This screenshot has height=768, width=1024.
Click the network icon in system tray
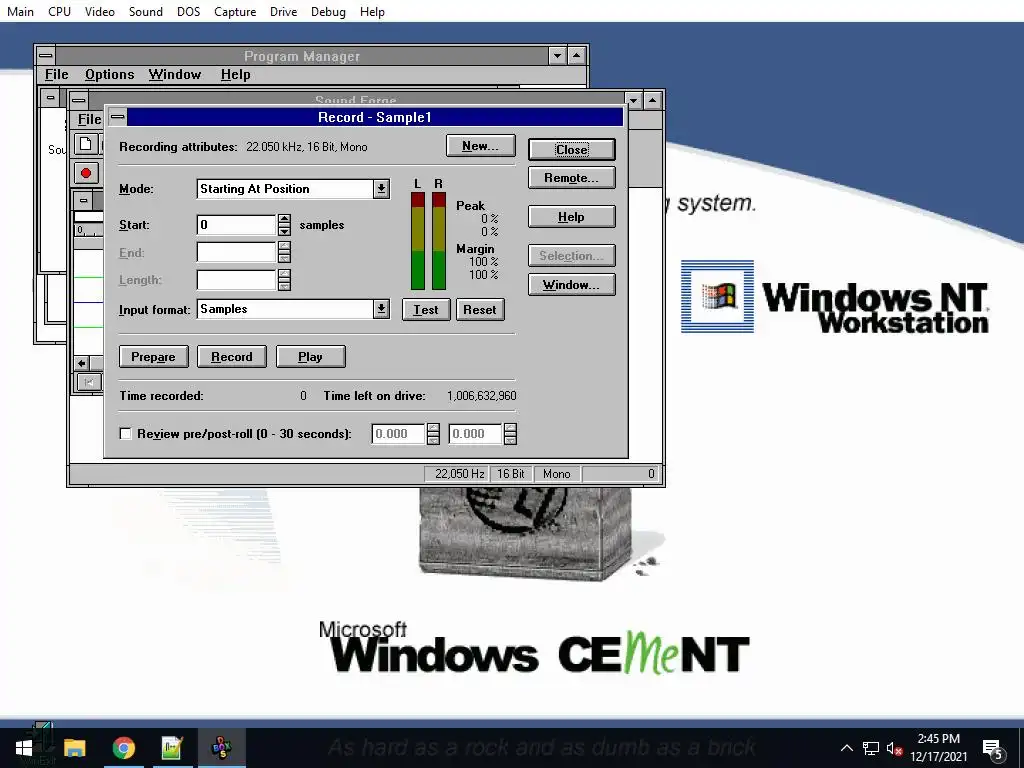[x=871, y=748]
